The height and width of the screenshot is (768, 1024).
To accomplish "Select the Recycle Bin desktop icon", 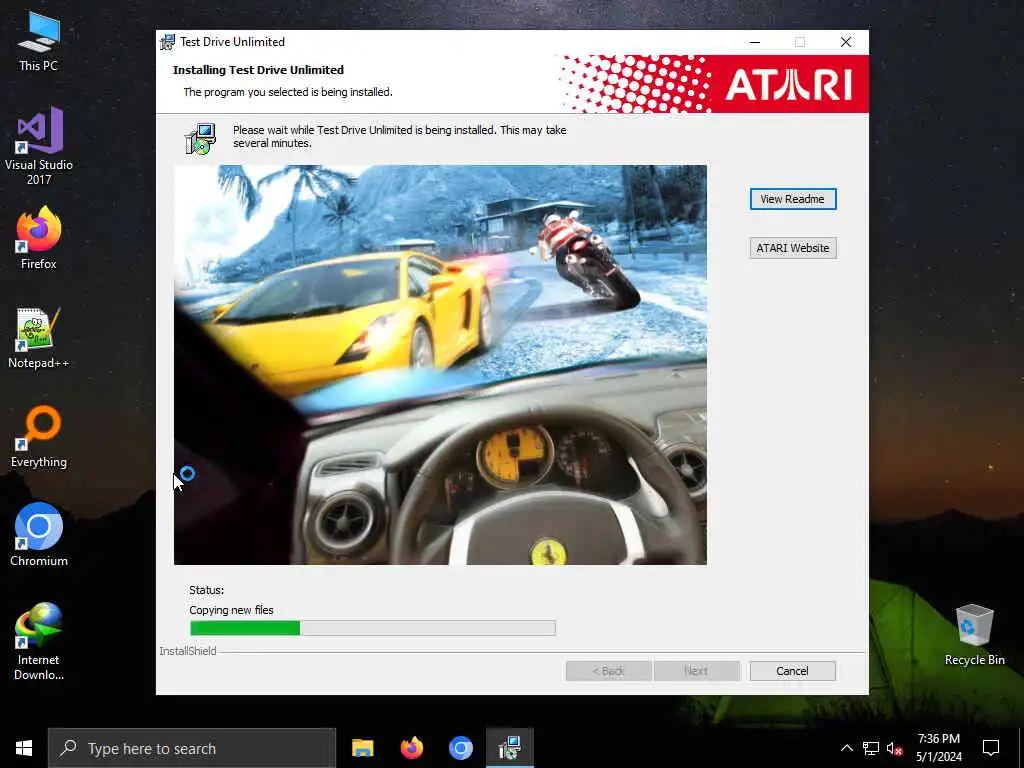I will click(x=974, y=635).
